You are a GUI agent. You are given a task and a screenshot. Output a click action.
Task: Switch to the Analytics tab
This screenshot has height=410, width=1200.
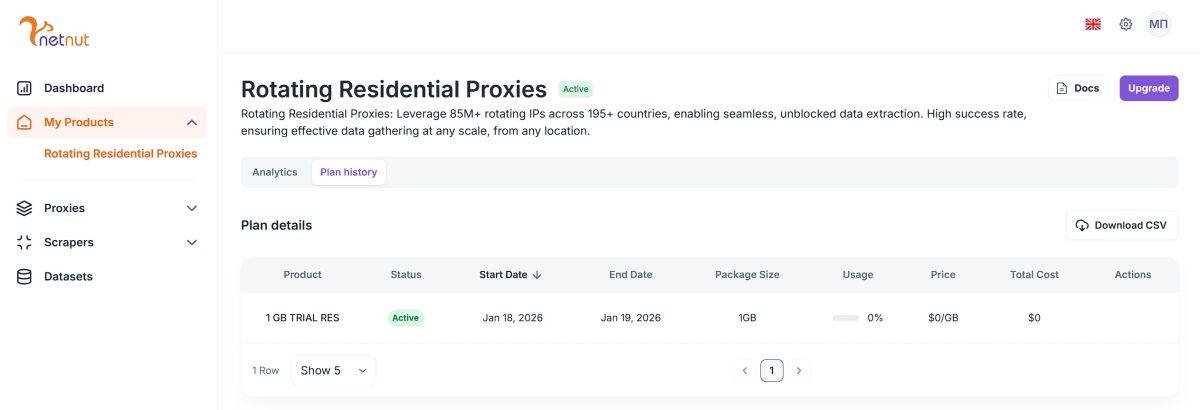click(275, 172)
